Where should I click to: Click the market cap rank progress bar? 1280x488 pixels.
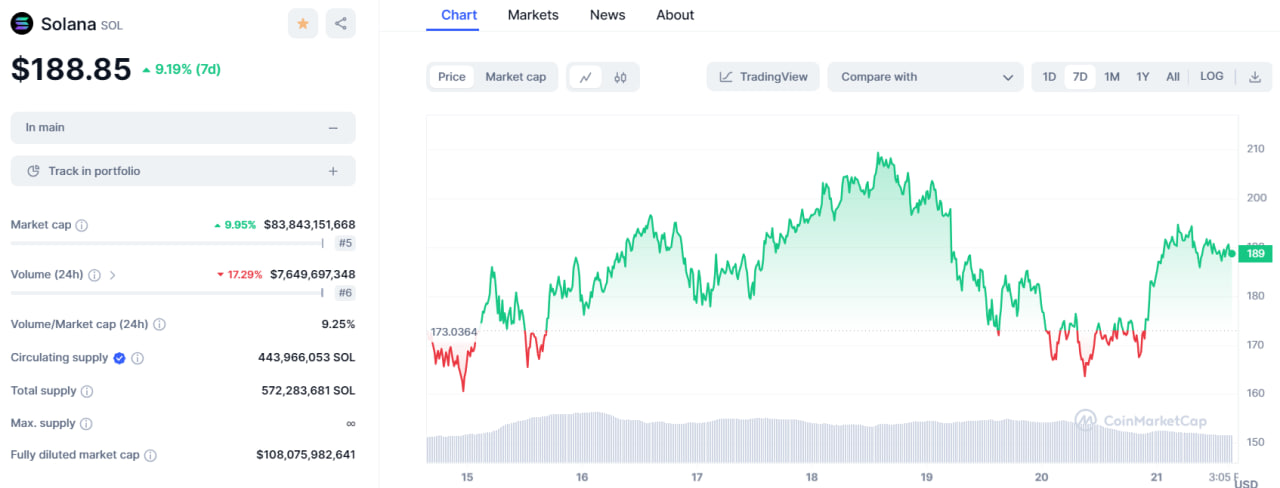tap(168, 243)
